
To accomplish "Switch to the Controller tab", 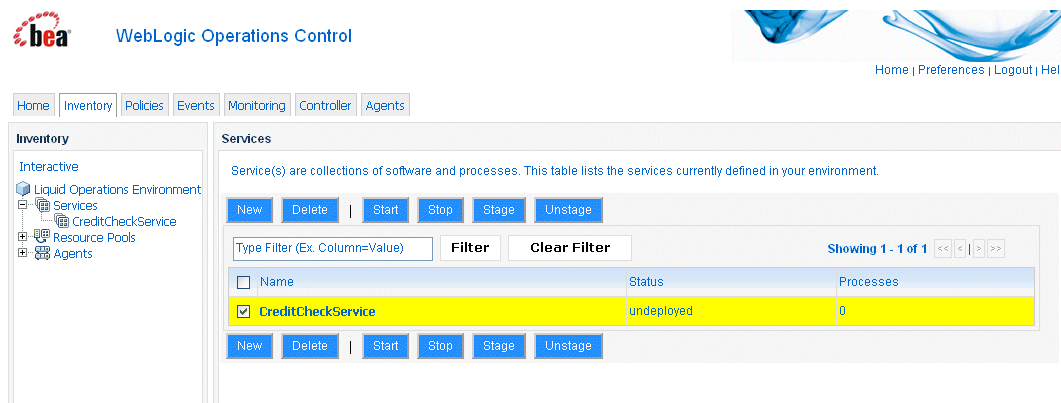I will (325, 105).
